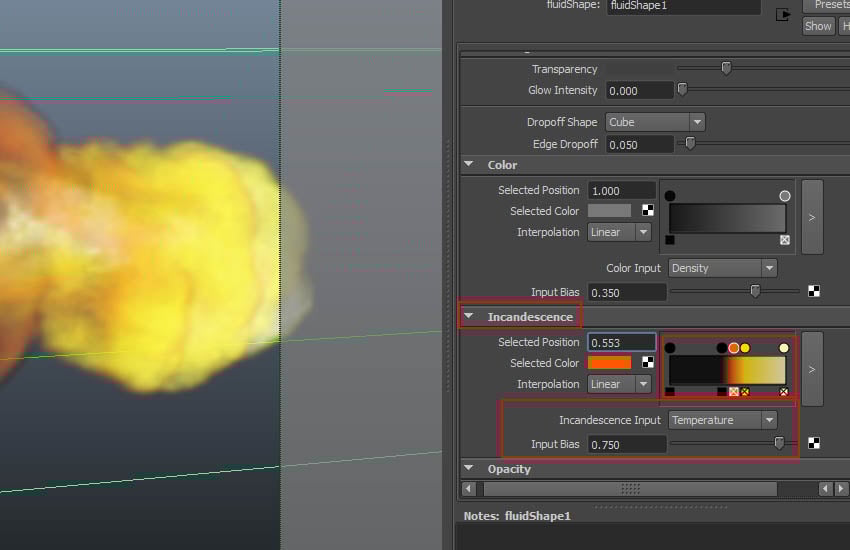Click the Incandescence Selected Color map checker icon
This screenshot has width=850, height=550.
[x=648, y=362]
